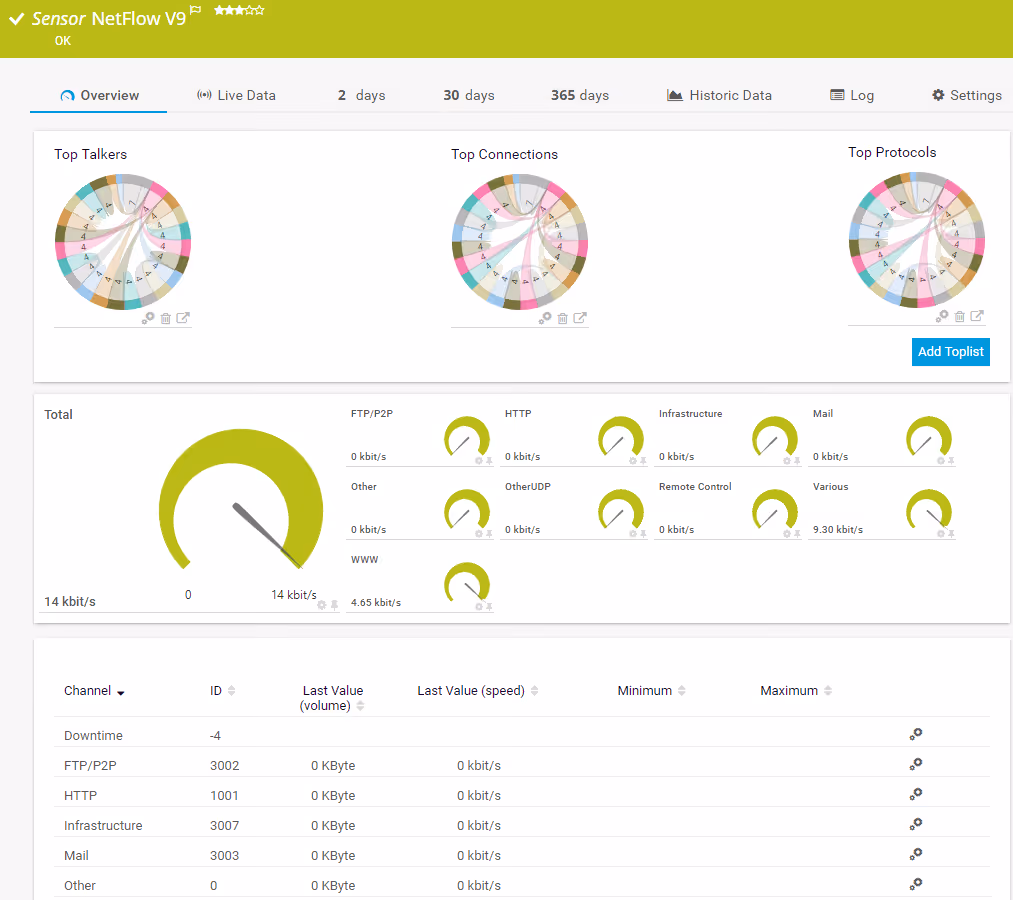This screenshot has height=900, width=1013.
Task: Pin the Total gauge to top
Action: coord(334,605)
